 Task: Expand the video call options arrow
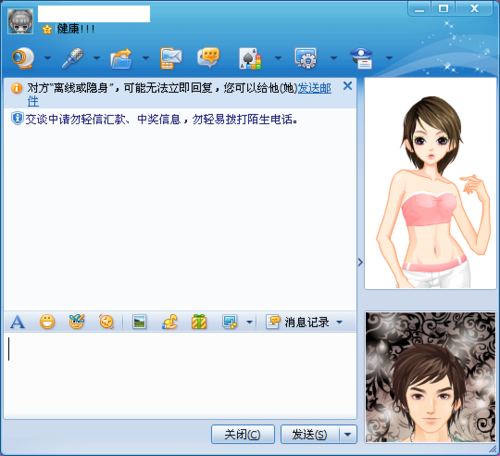[x=48, y=58]
